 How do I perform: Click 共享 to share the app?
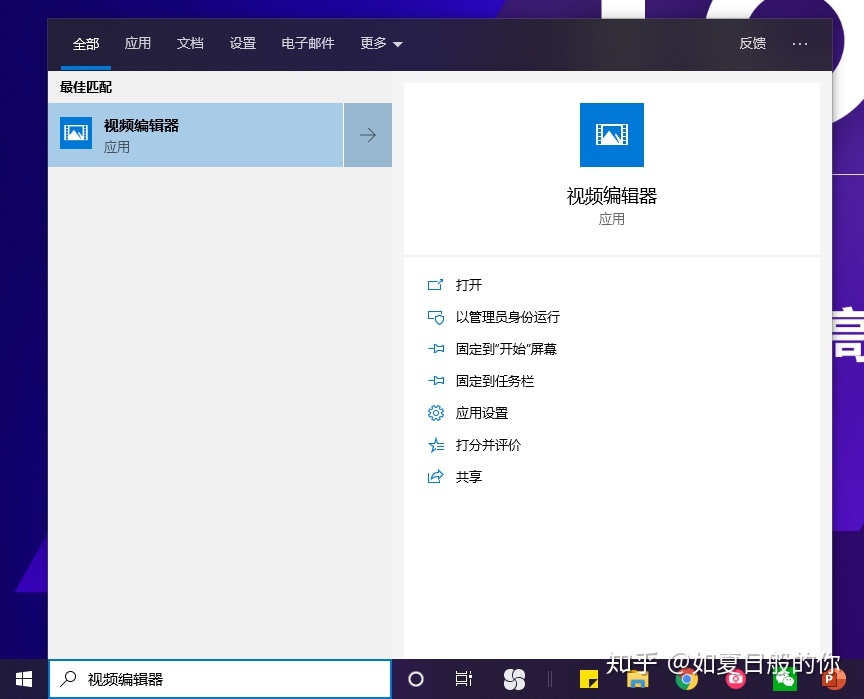coord(468,476)
